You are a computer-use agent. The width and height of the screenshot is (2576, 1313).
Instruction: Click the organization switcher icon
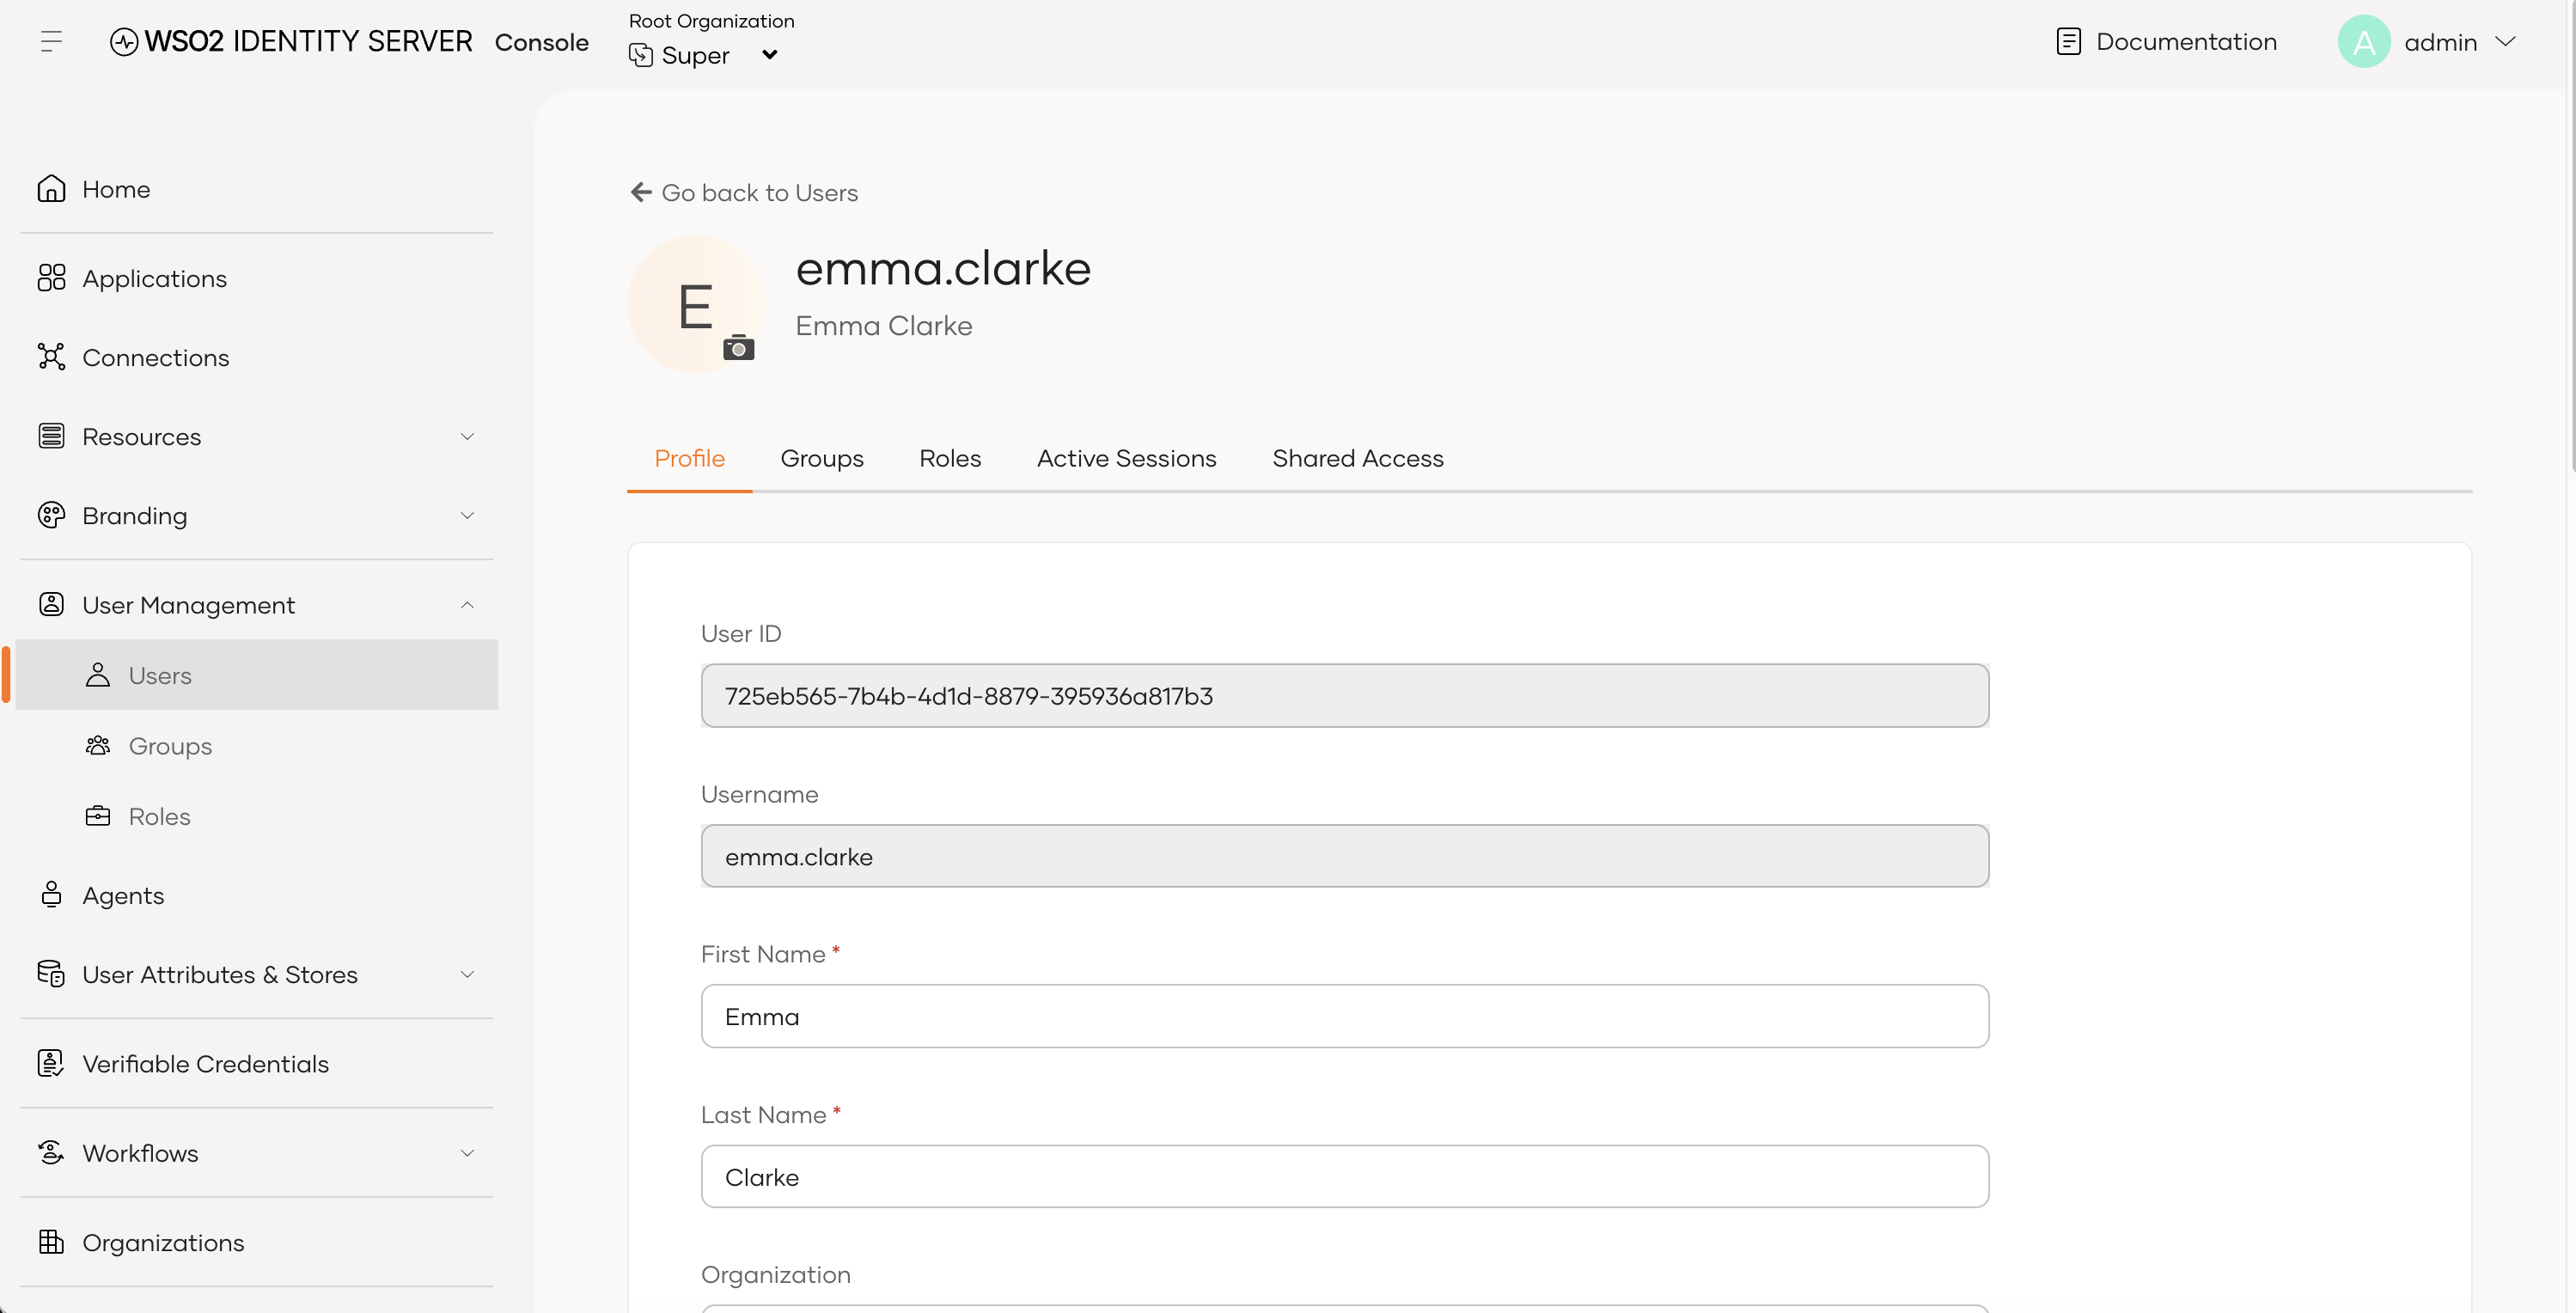point(641,55)
